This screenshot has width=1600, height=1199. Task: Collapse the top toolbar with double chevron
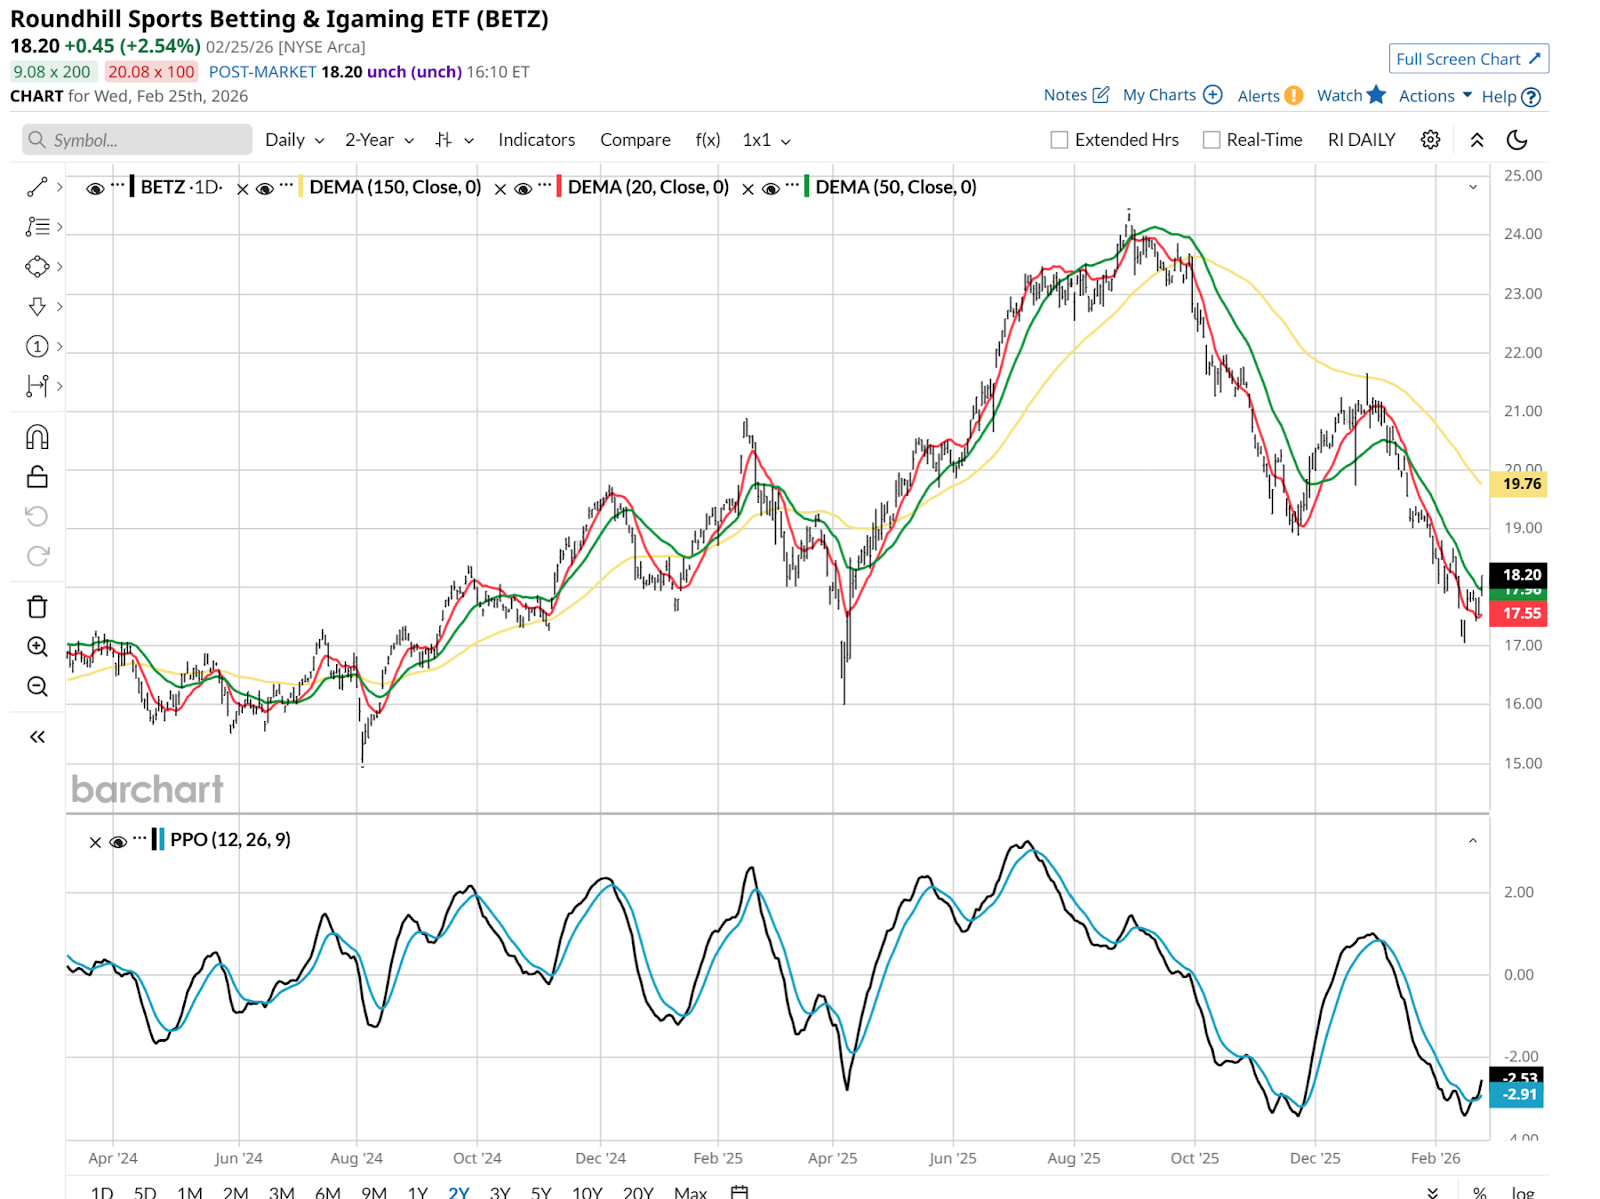pyautogui.click(x=1477, y=140)
